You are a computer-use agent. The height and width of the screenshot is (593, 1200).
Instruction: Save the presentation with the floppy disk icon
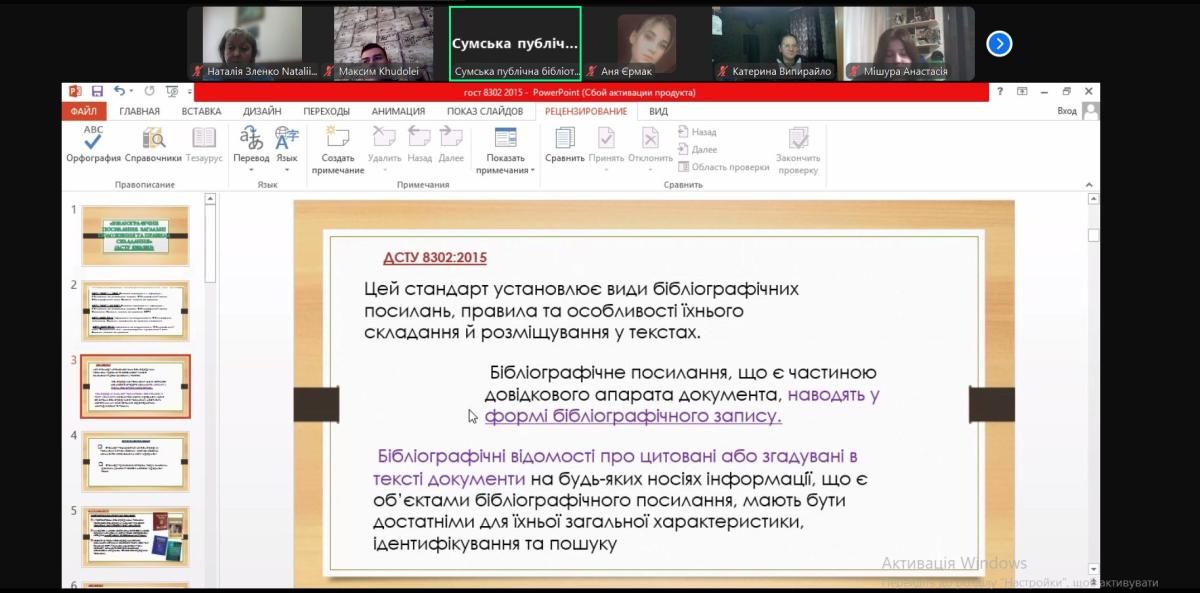97,92
